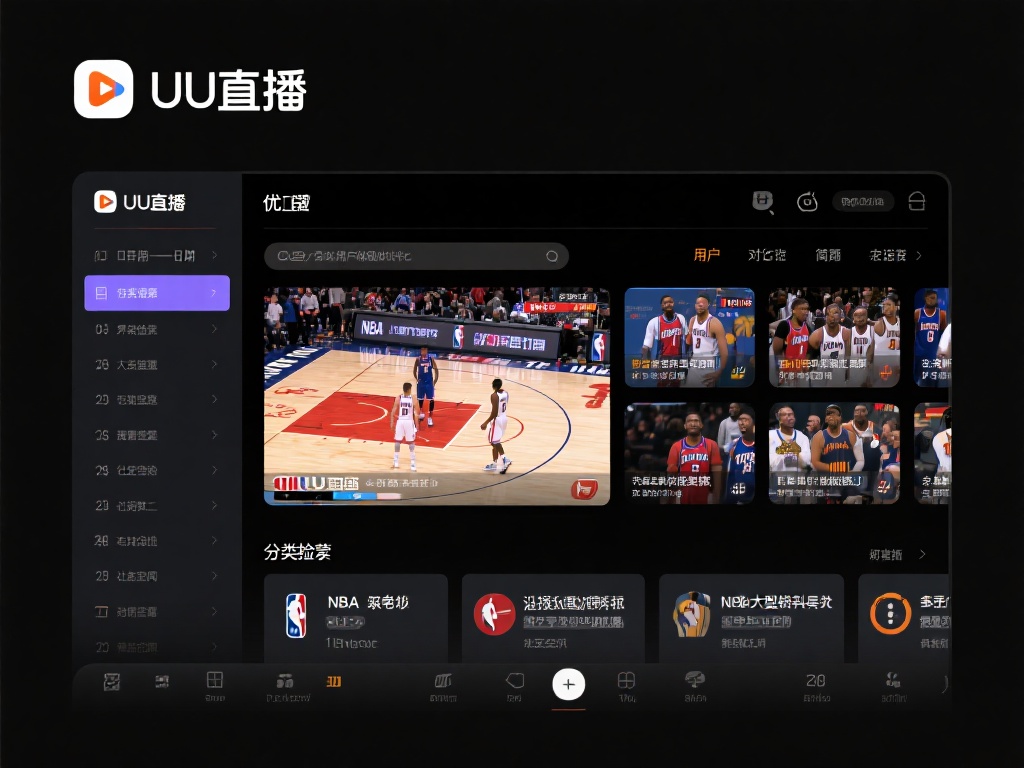The image size is (1024, 768).
Task: Click the lock-shaped icon in the header
Action: tap(916, 202)
